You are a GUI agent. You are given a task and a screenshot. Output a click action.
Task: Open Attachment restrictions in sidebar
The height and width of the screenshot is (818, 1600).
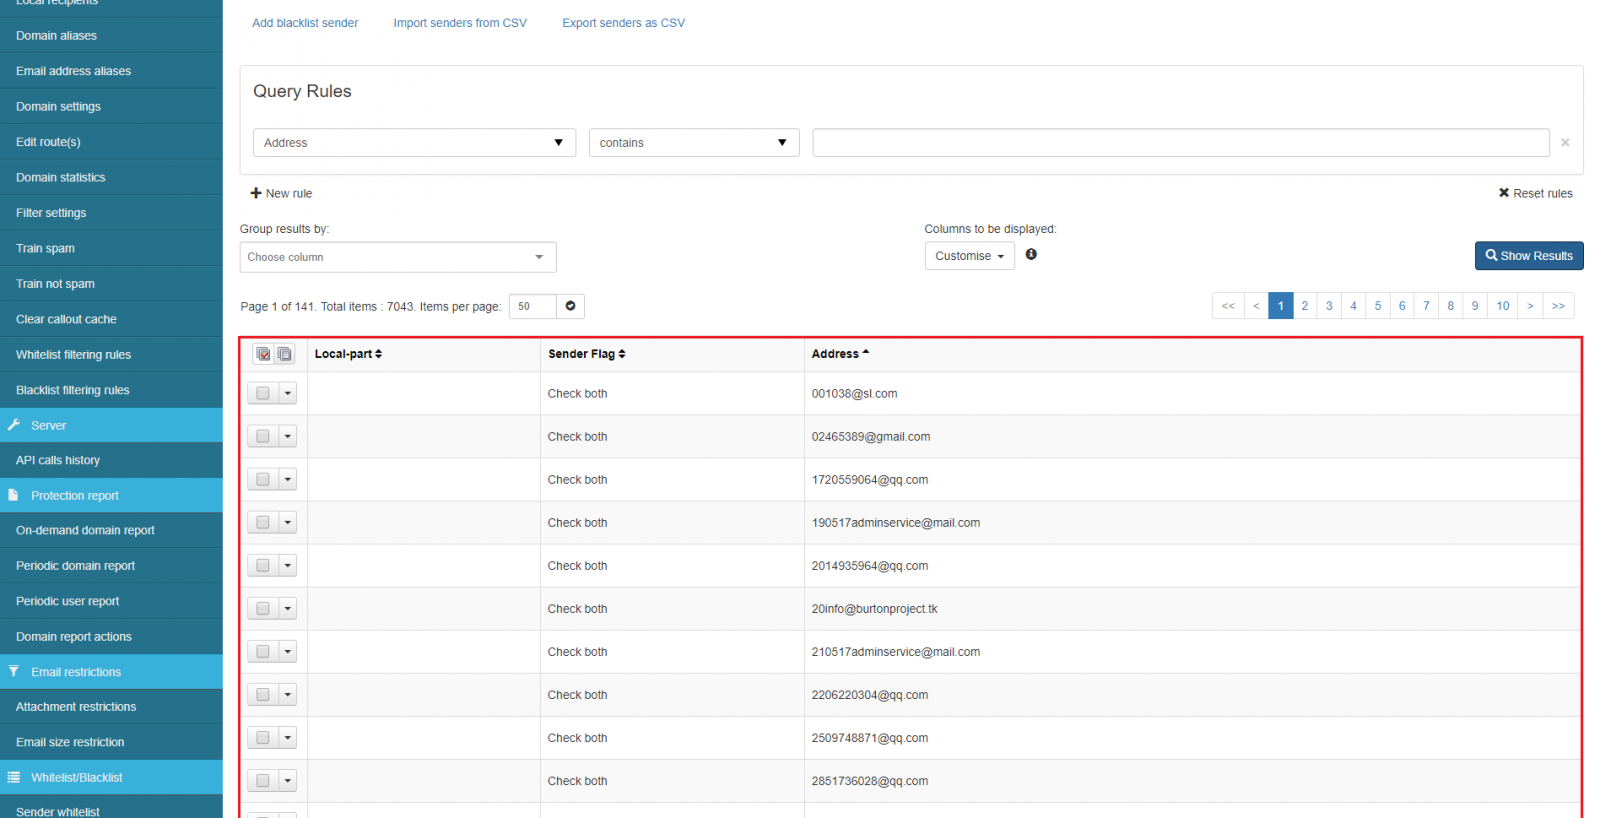[111, 707]
